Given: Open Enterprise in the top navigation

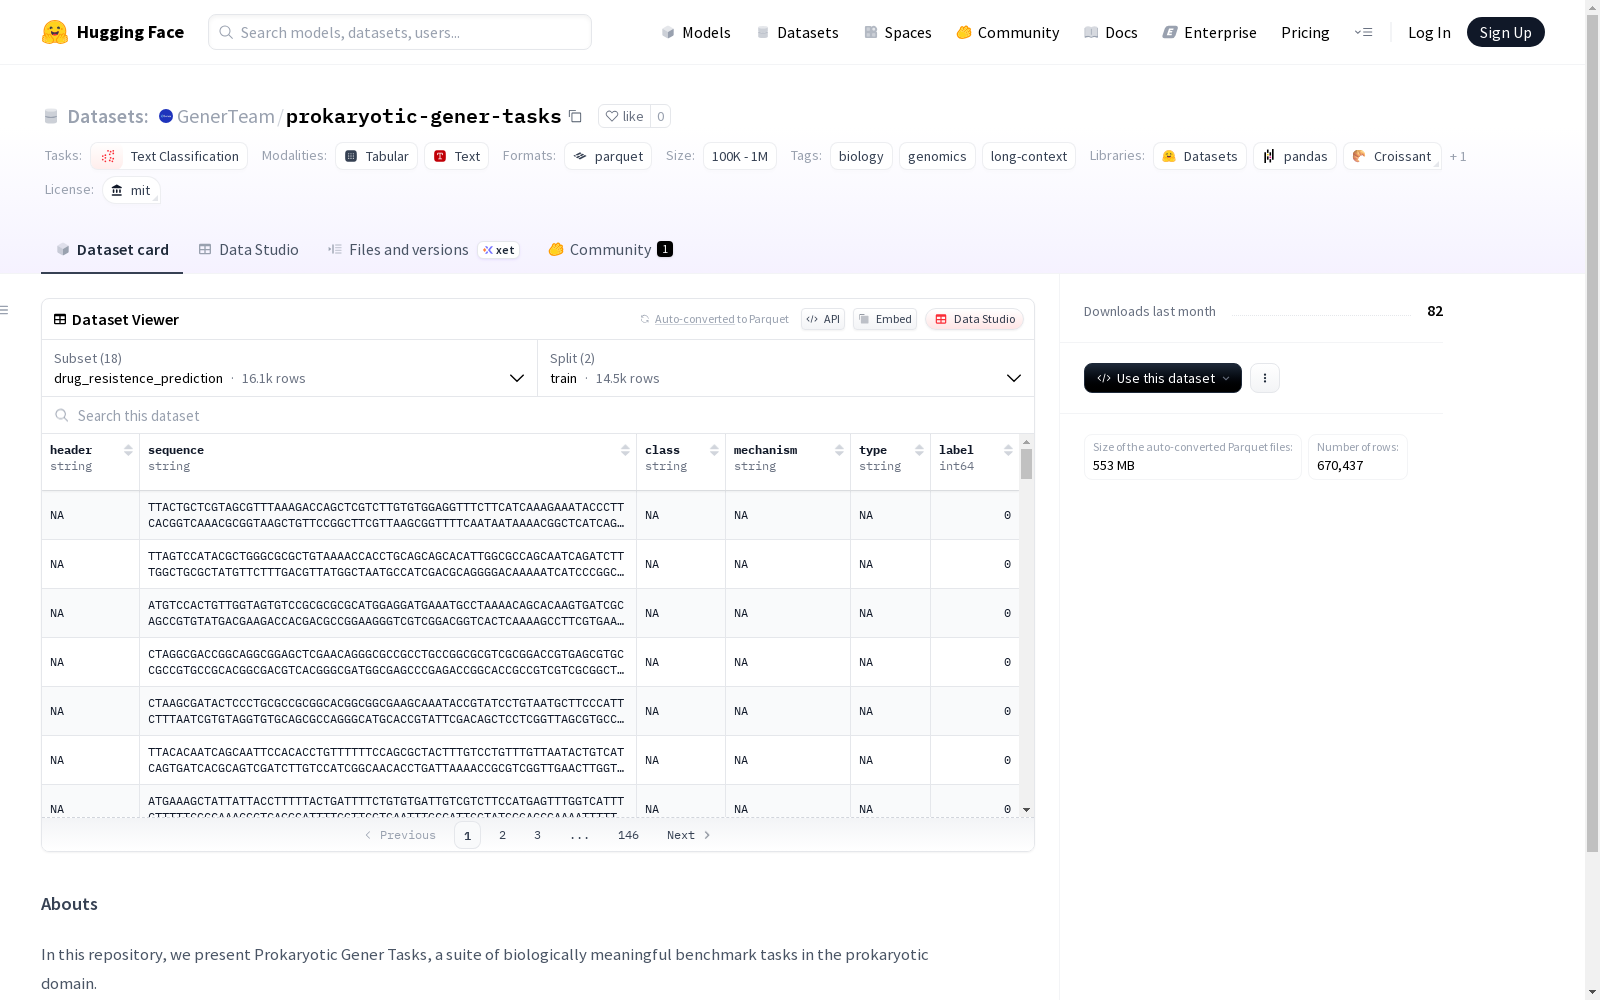Looking at the screenshot, I should click(1209, 32).
